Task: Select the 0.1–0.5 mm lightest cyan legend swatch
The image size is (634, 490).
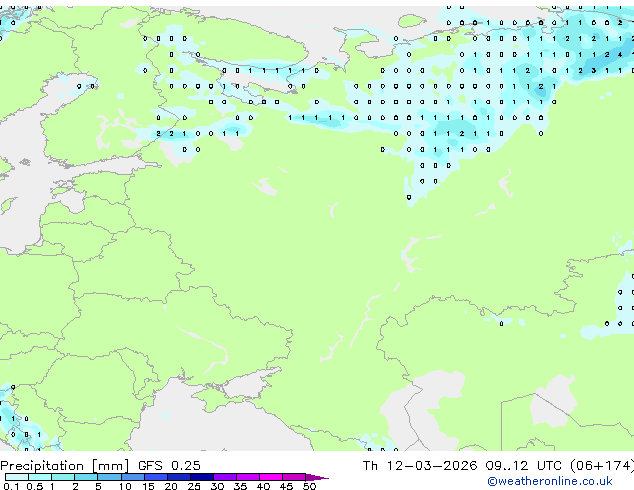Action: (x=17, y=477)
